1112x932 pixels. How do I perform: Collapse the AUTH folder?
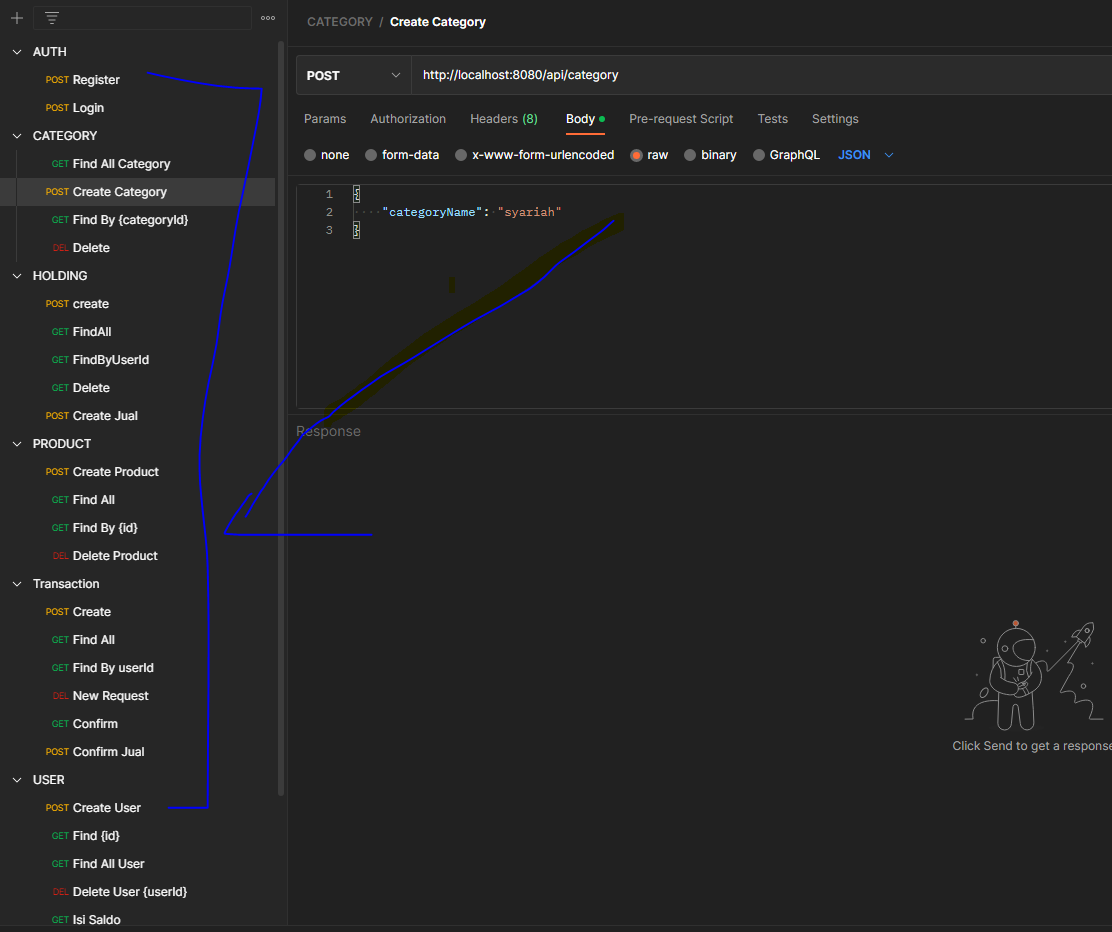17,52
